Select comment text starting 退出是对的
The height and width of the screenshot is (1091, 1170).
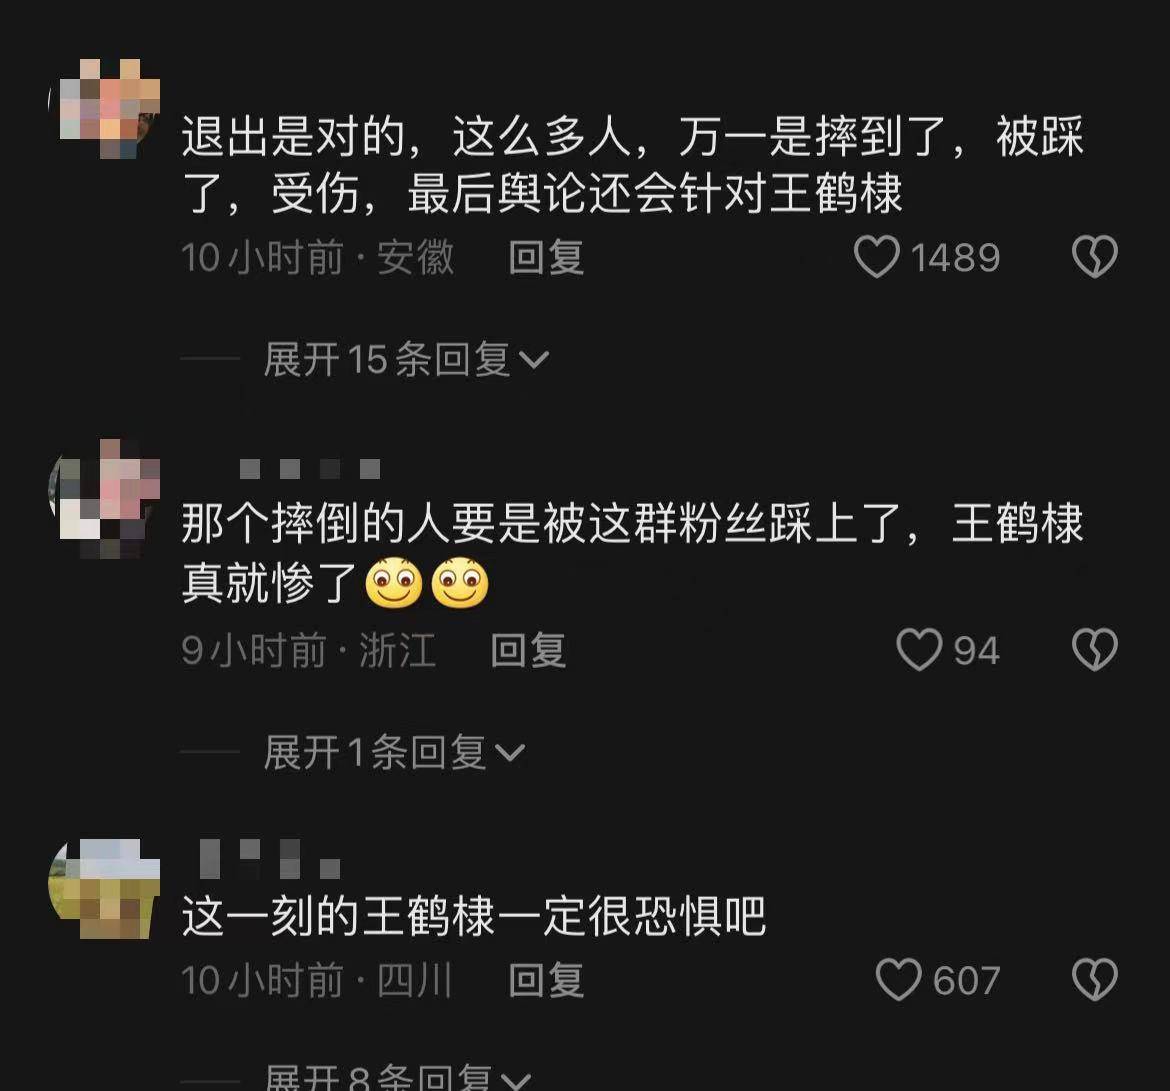(x=633, y=165)
